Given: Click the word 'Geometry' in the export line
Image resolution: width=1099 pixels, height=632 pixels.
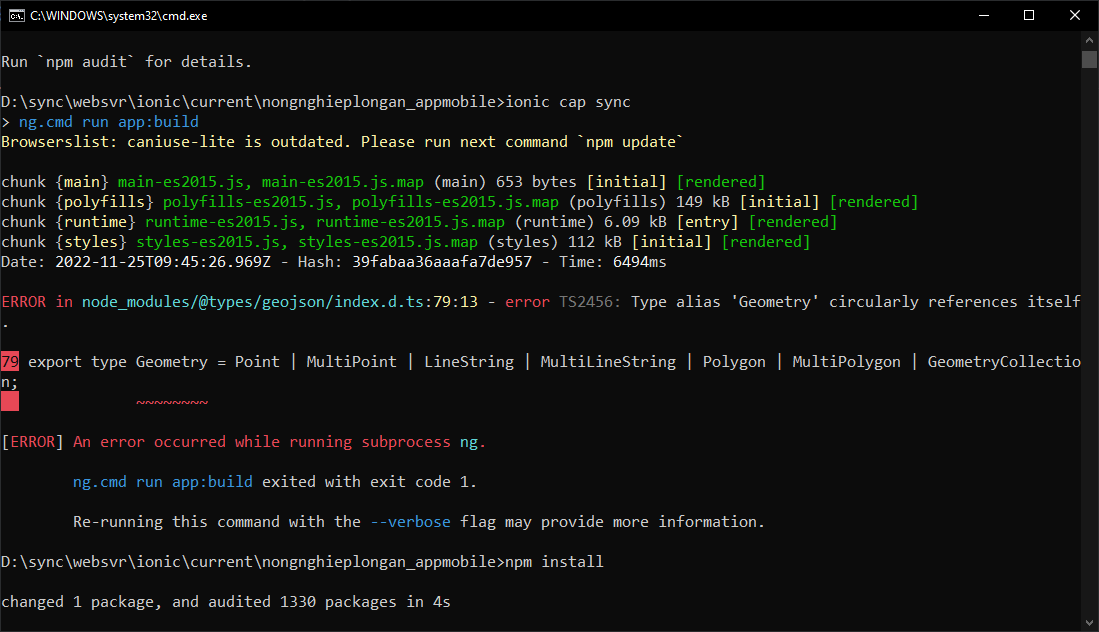Looking at the screenshot, I should pos(172,362).
